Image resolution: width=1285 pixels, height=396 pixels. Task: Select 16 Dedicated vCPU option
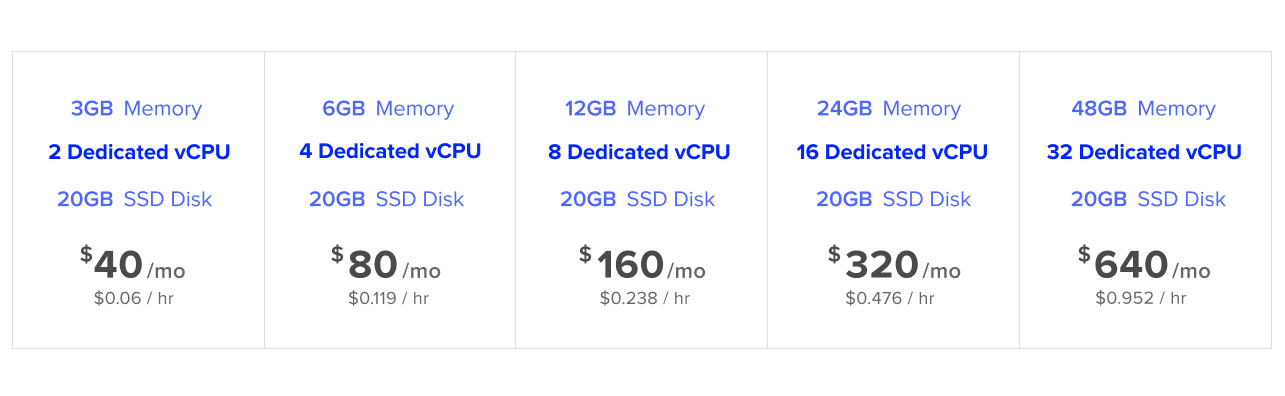pyautogui.click(x=892, y=152)
